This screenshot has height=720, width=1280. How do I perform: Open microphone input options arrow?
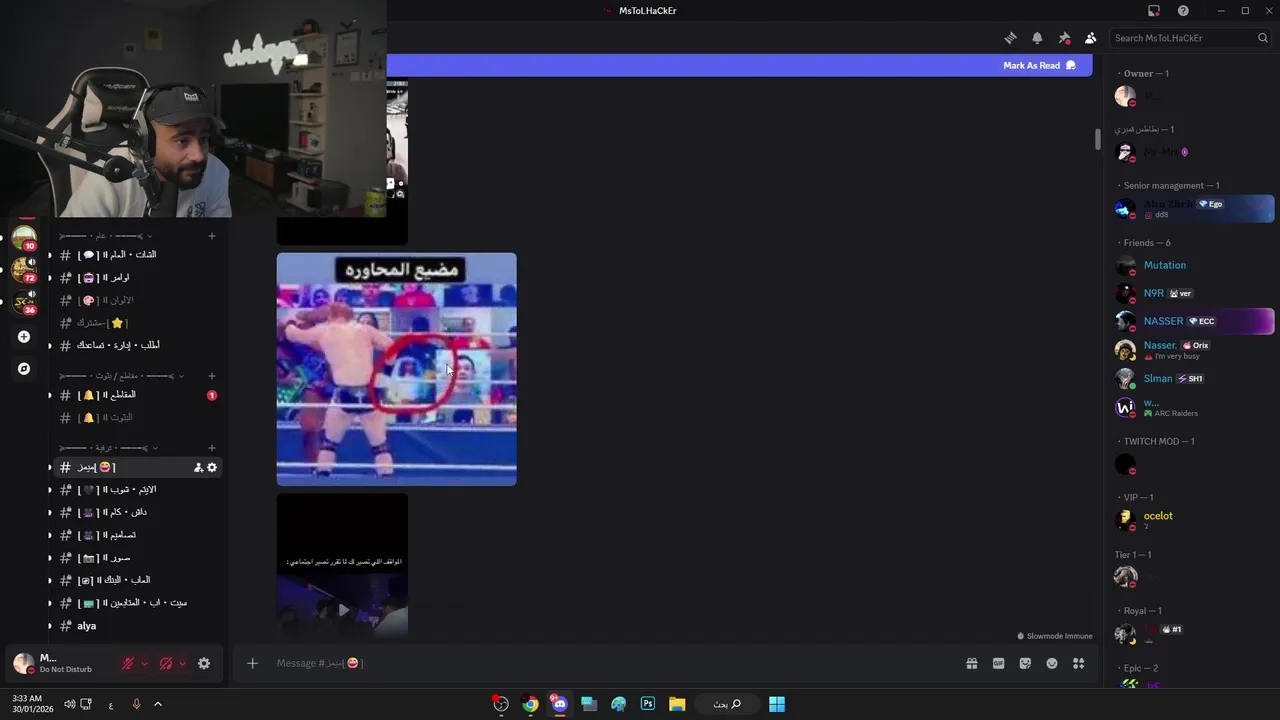144,663
